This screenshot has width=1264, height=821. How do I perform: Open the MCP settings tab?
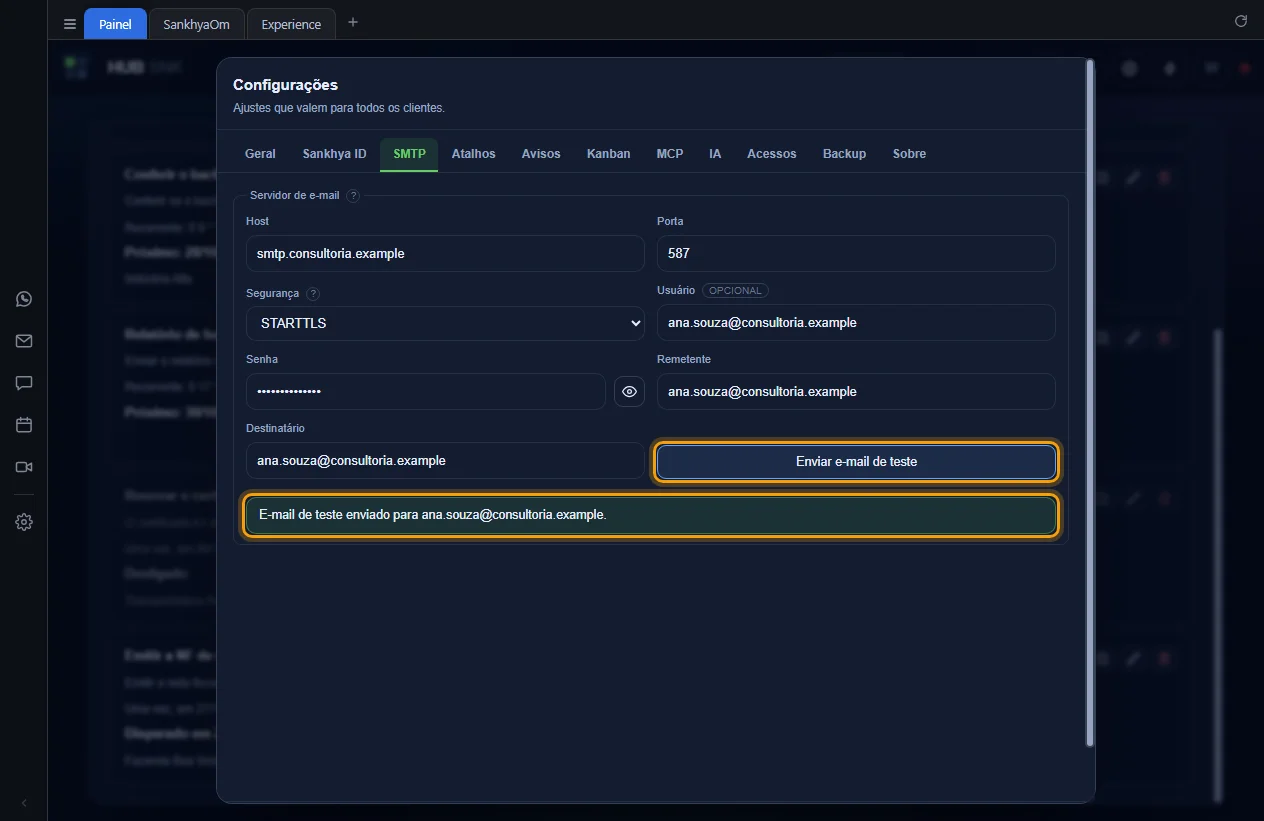coord(670,154)
